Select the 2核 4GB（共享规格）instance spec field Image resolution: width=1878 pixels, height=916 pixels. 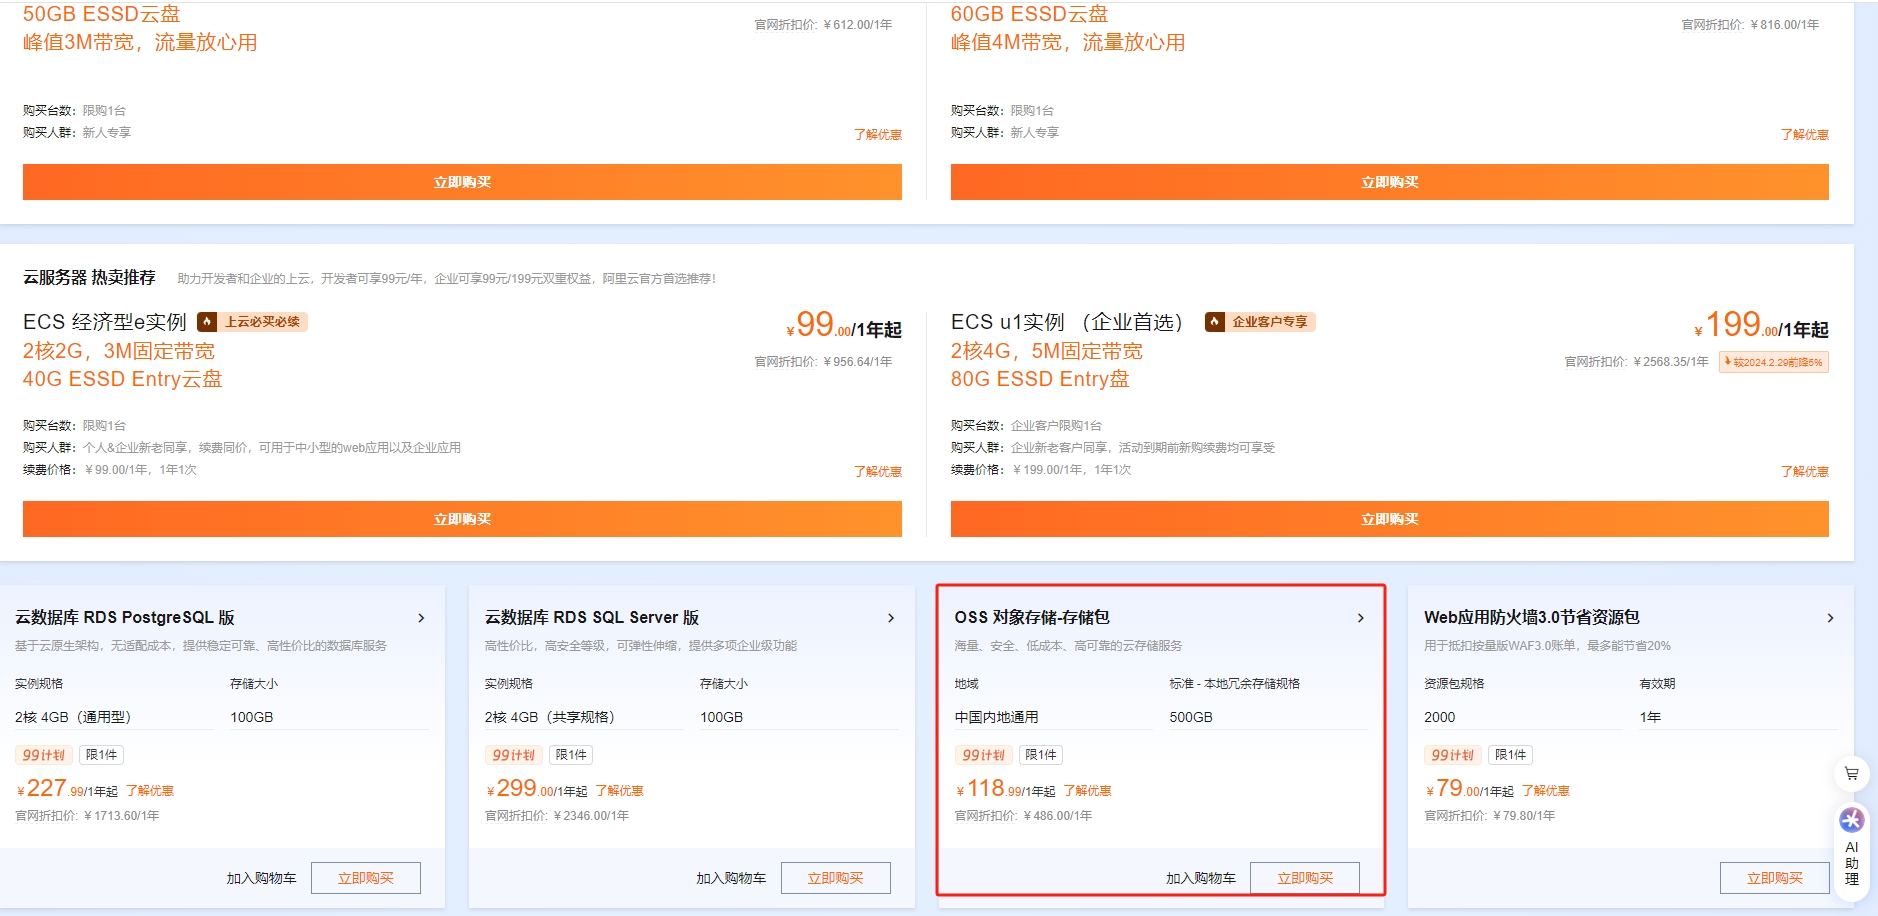click(x=584, y=717)
